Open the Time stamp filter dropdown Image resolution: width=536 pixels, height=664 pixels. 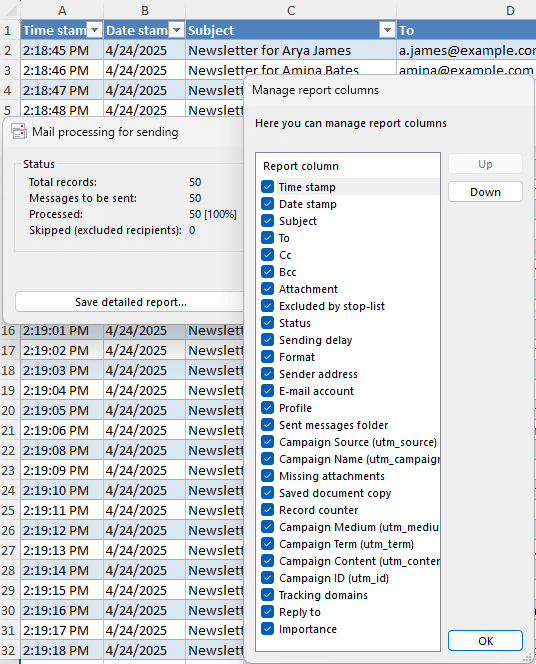pyautogui.click(x=95, y=30)
